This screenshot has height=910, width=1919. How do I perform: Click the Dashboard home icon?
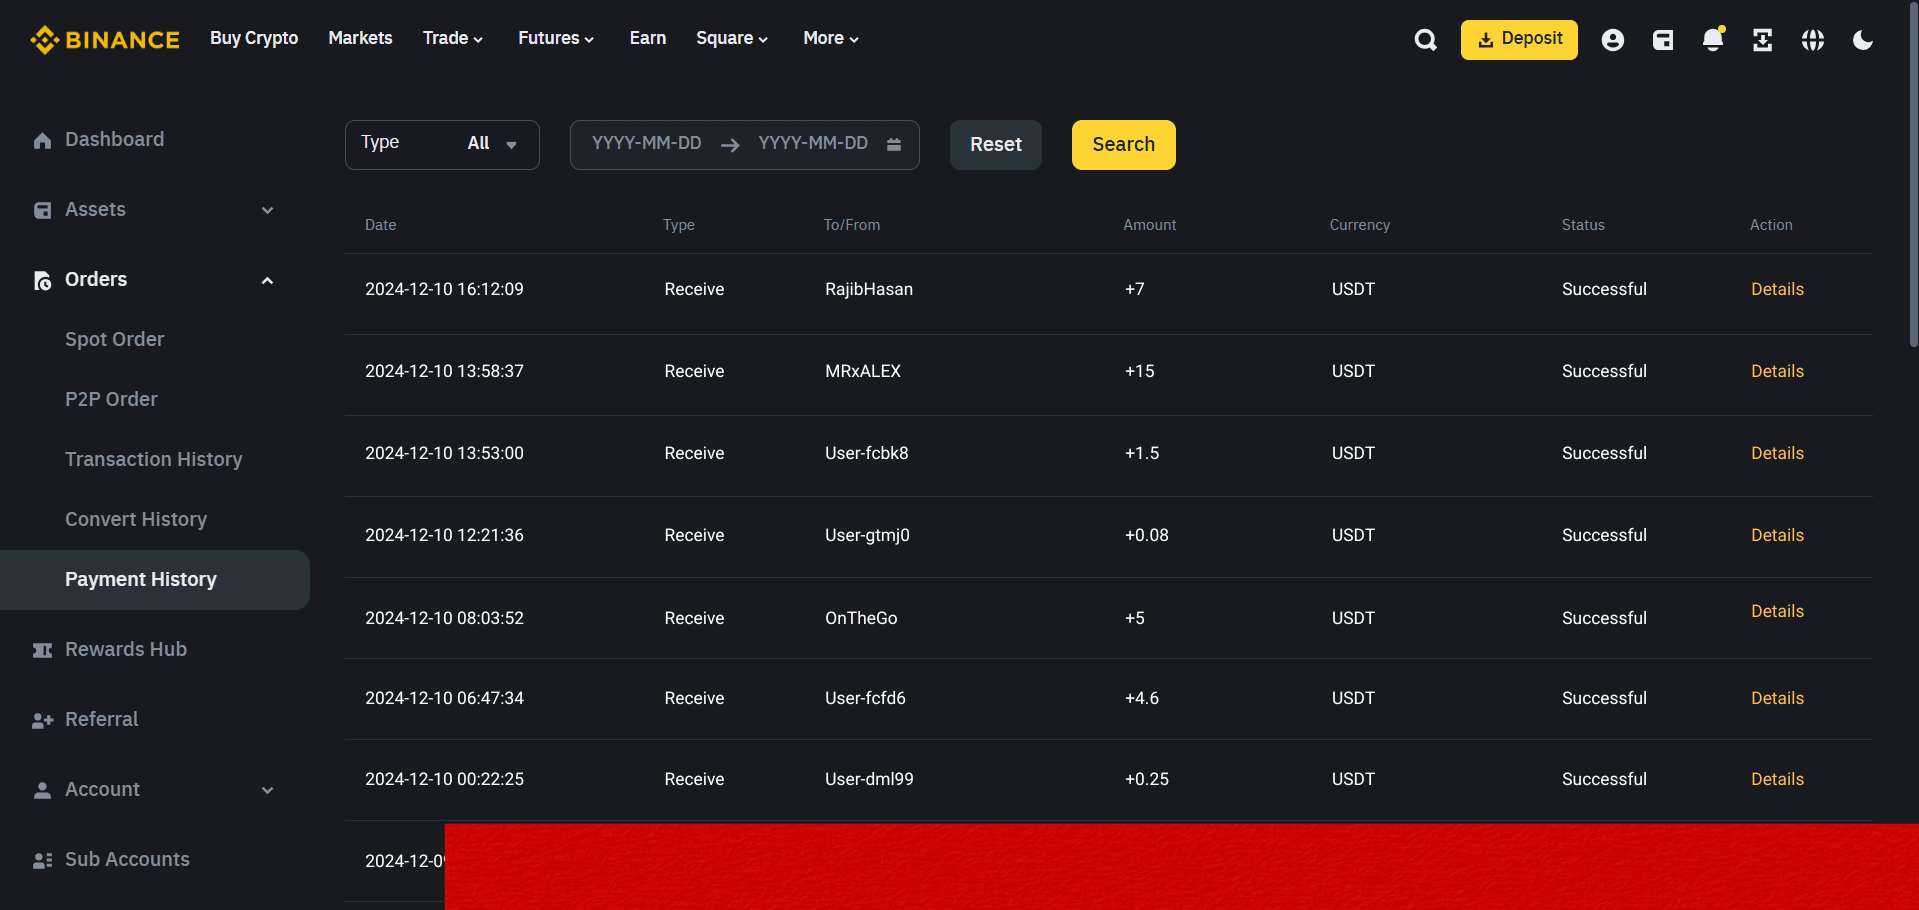point(42,141)
